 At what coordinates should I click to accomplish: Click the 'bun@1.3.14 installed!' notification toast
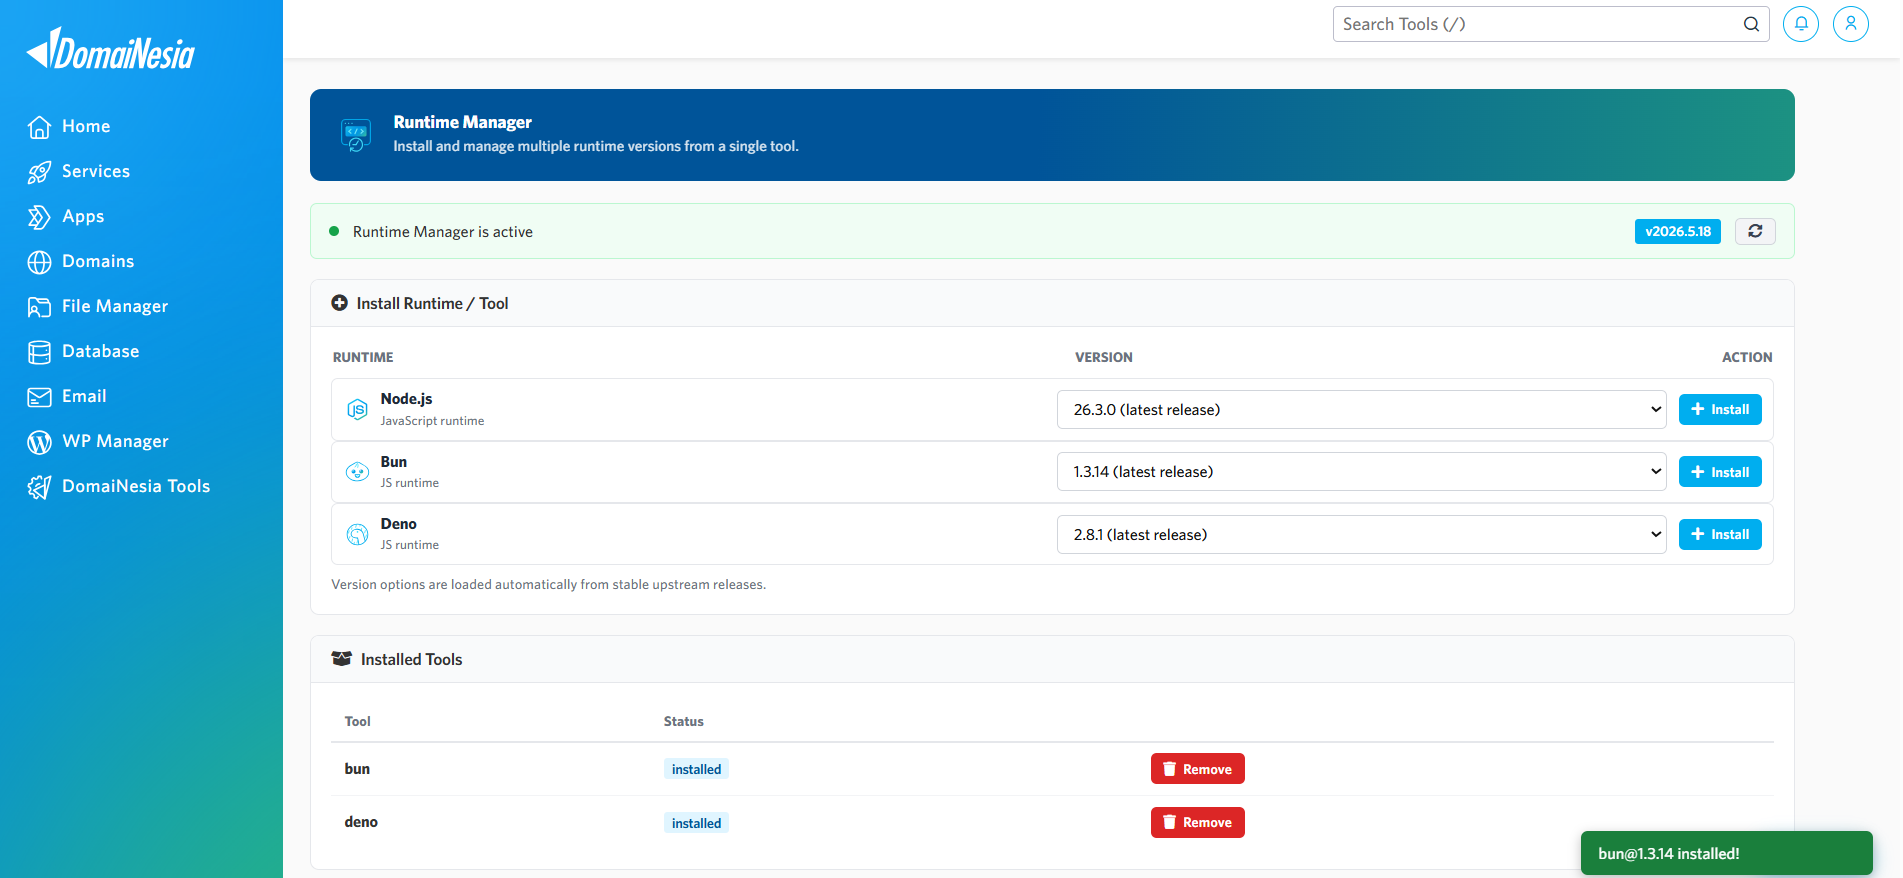click(1726, 853)
